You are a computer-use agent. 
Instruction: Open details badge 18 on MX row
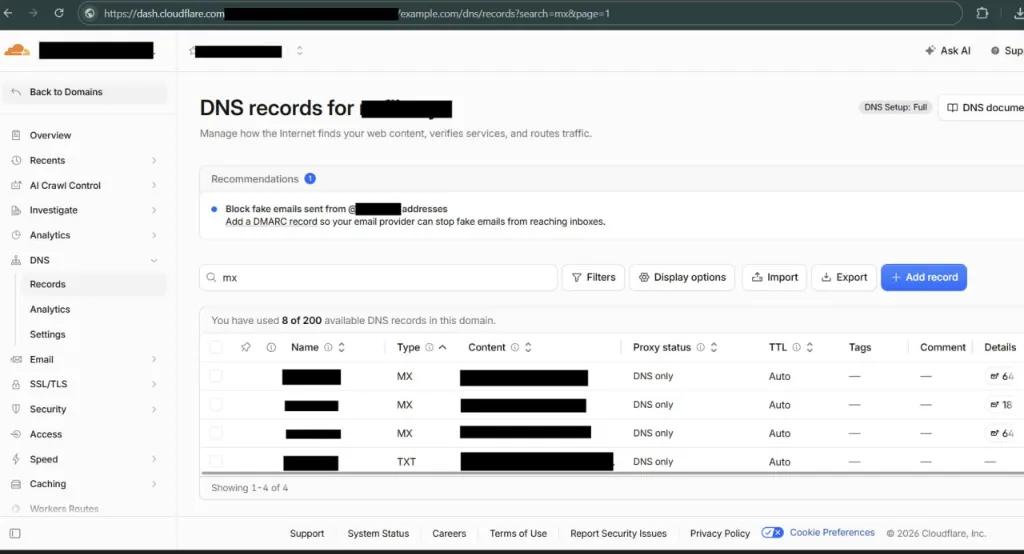[1001, 405]
